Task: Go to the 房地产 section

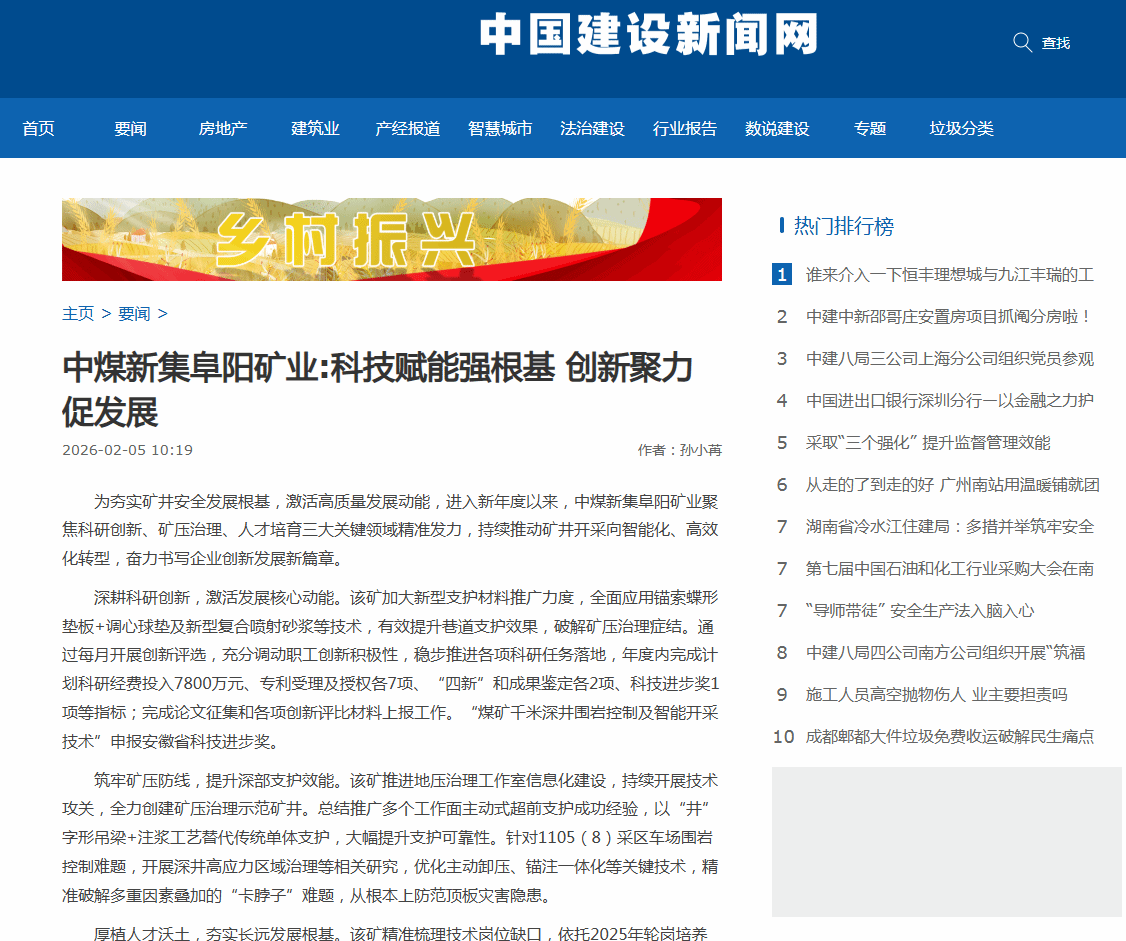Action: [x=223, y=129]
